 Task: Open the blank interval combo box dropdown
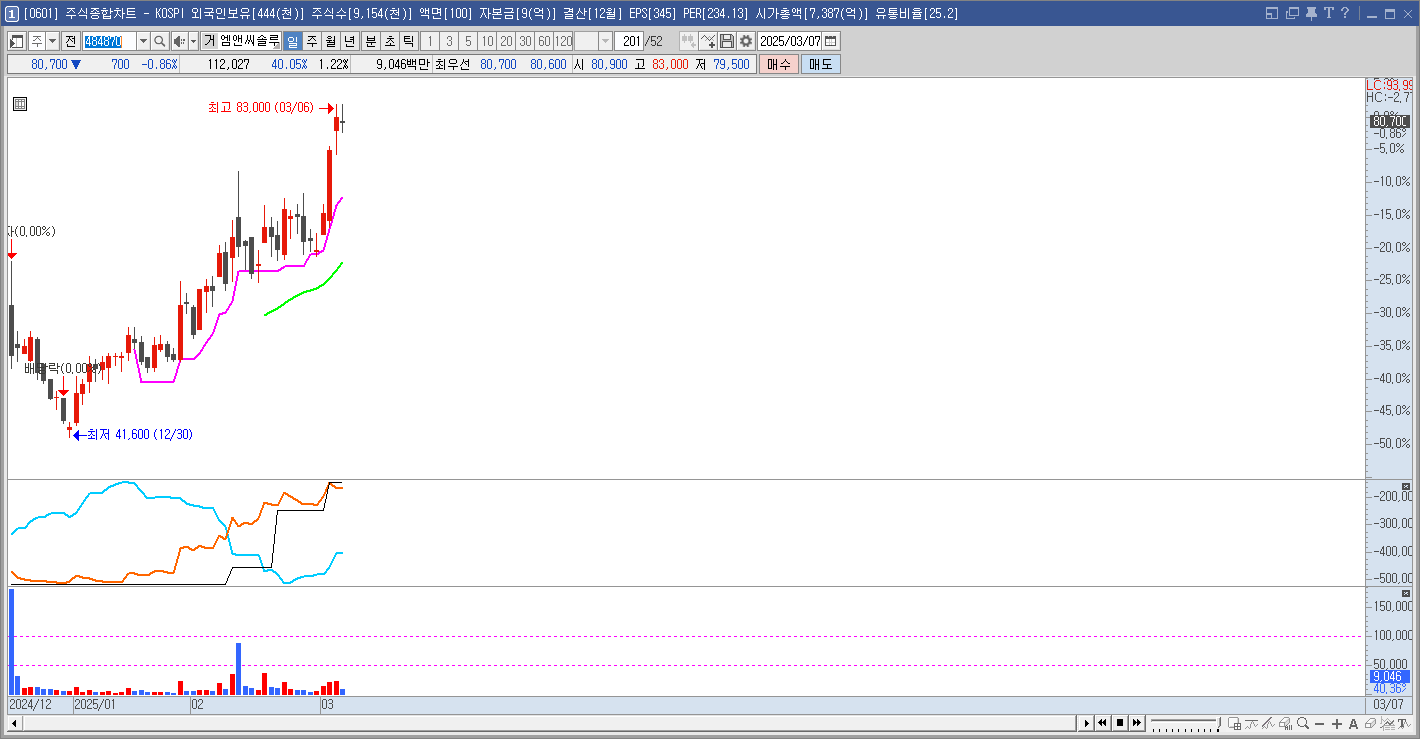pos(605,41)
